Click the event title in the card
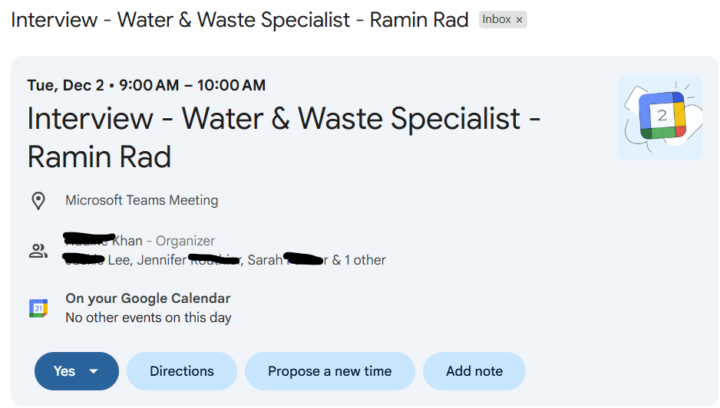 (x=283, y=137)
